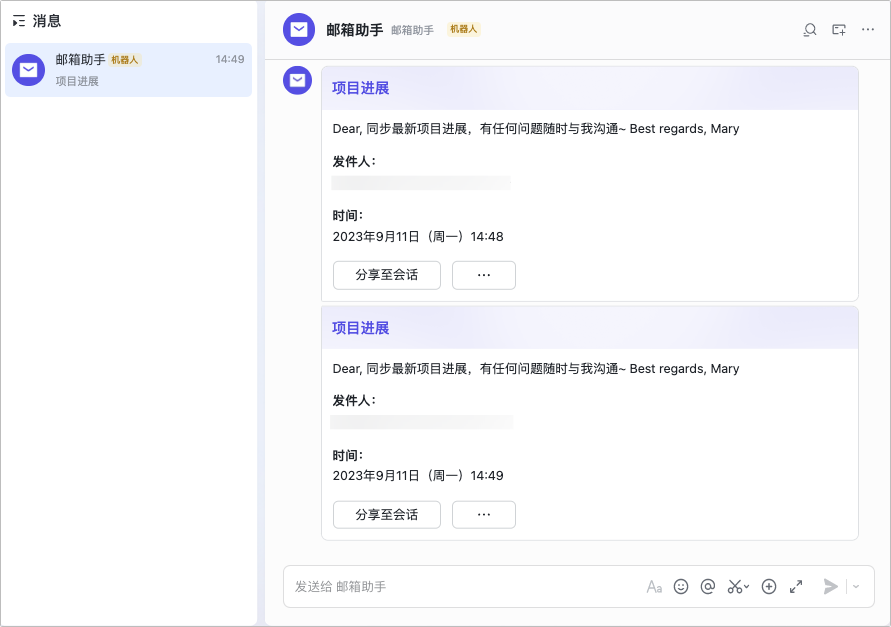The image size is (891, 627).
Task: Click the sender avatar beside first message
Action: (298, 81)
